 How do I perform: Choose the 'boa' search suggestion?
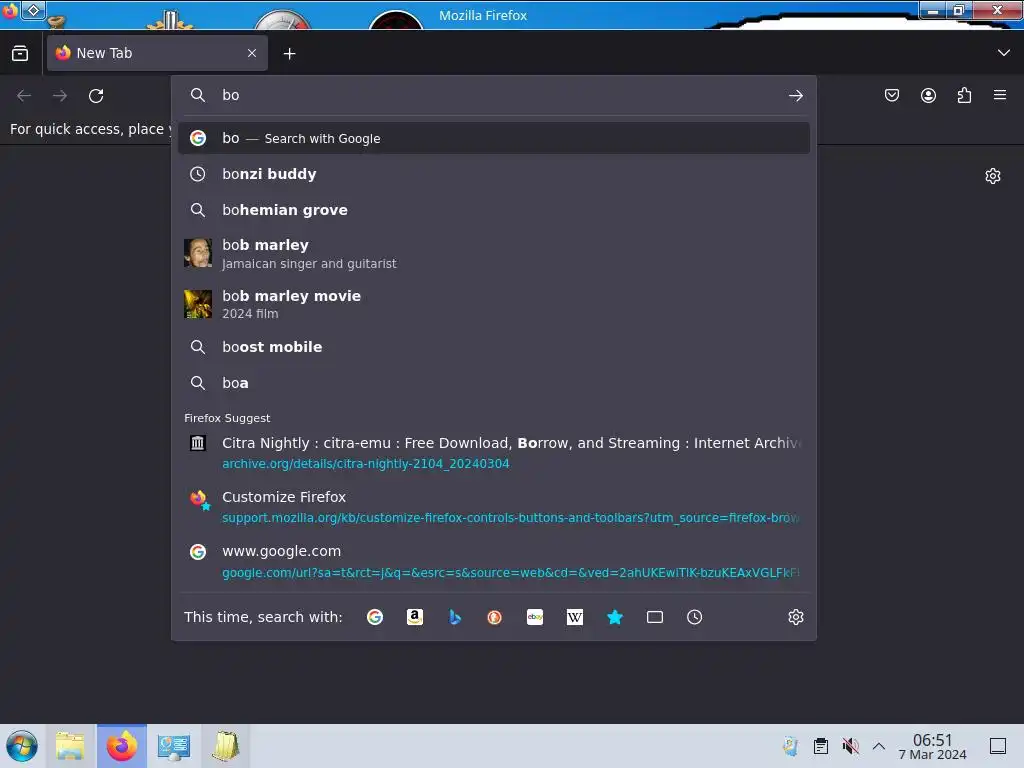point(493,383)
